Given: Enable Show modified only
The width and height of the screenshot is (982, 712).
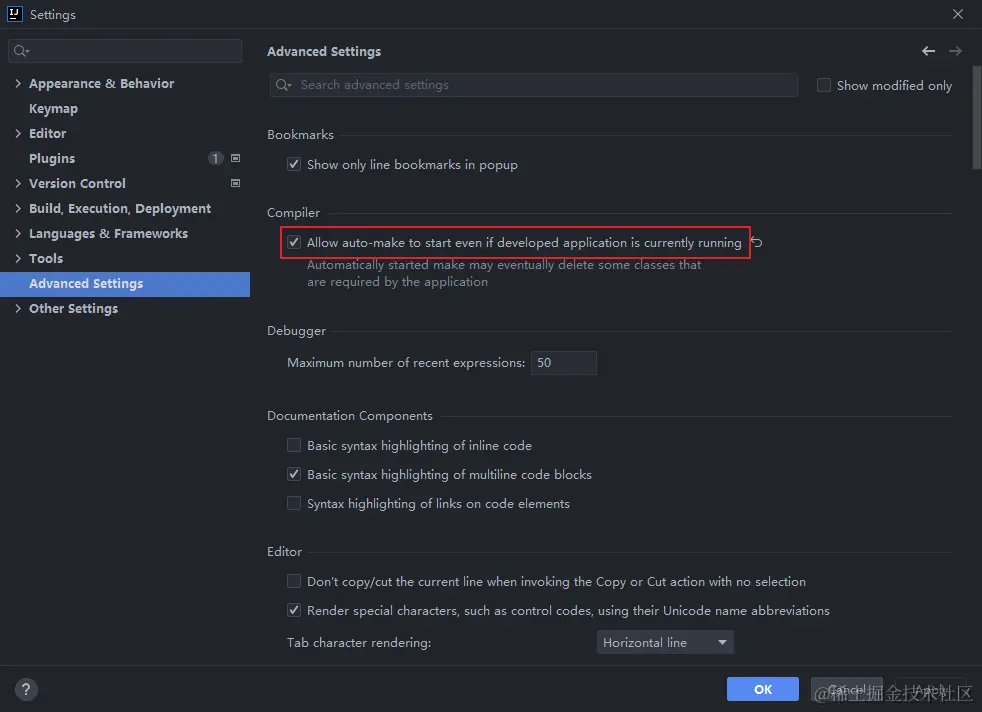Looking at the screenshot, I should point(823,85).
